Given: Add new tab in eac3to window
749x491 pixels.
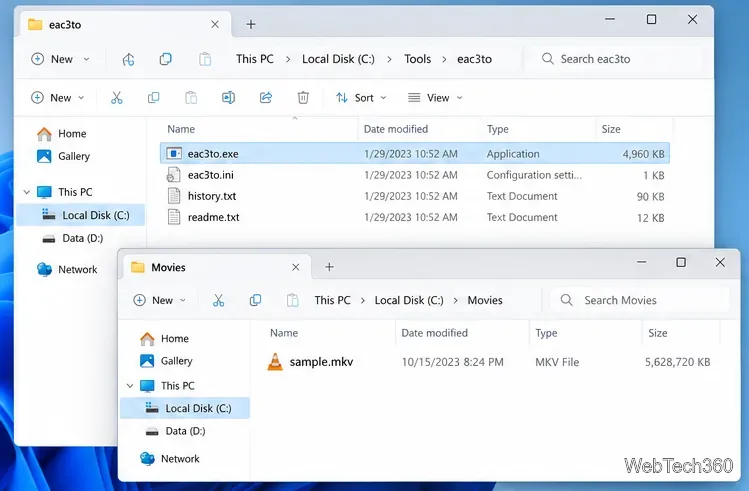Looking at the screenshot, I should click(x=251, y=24).
